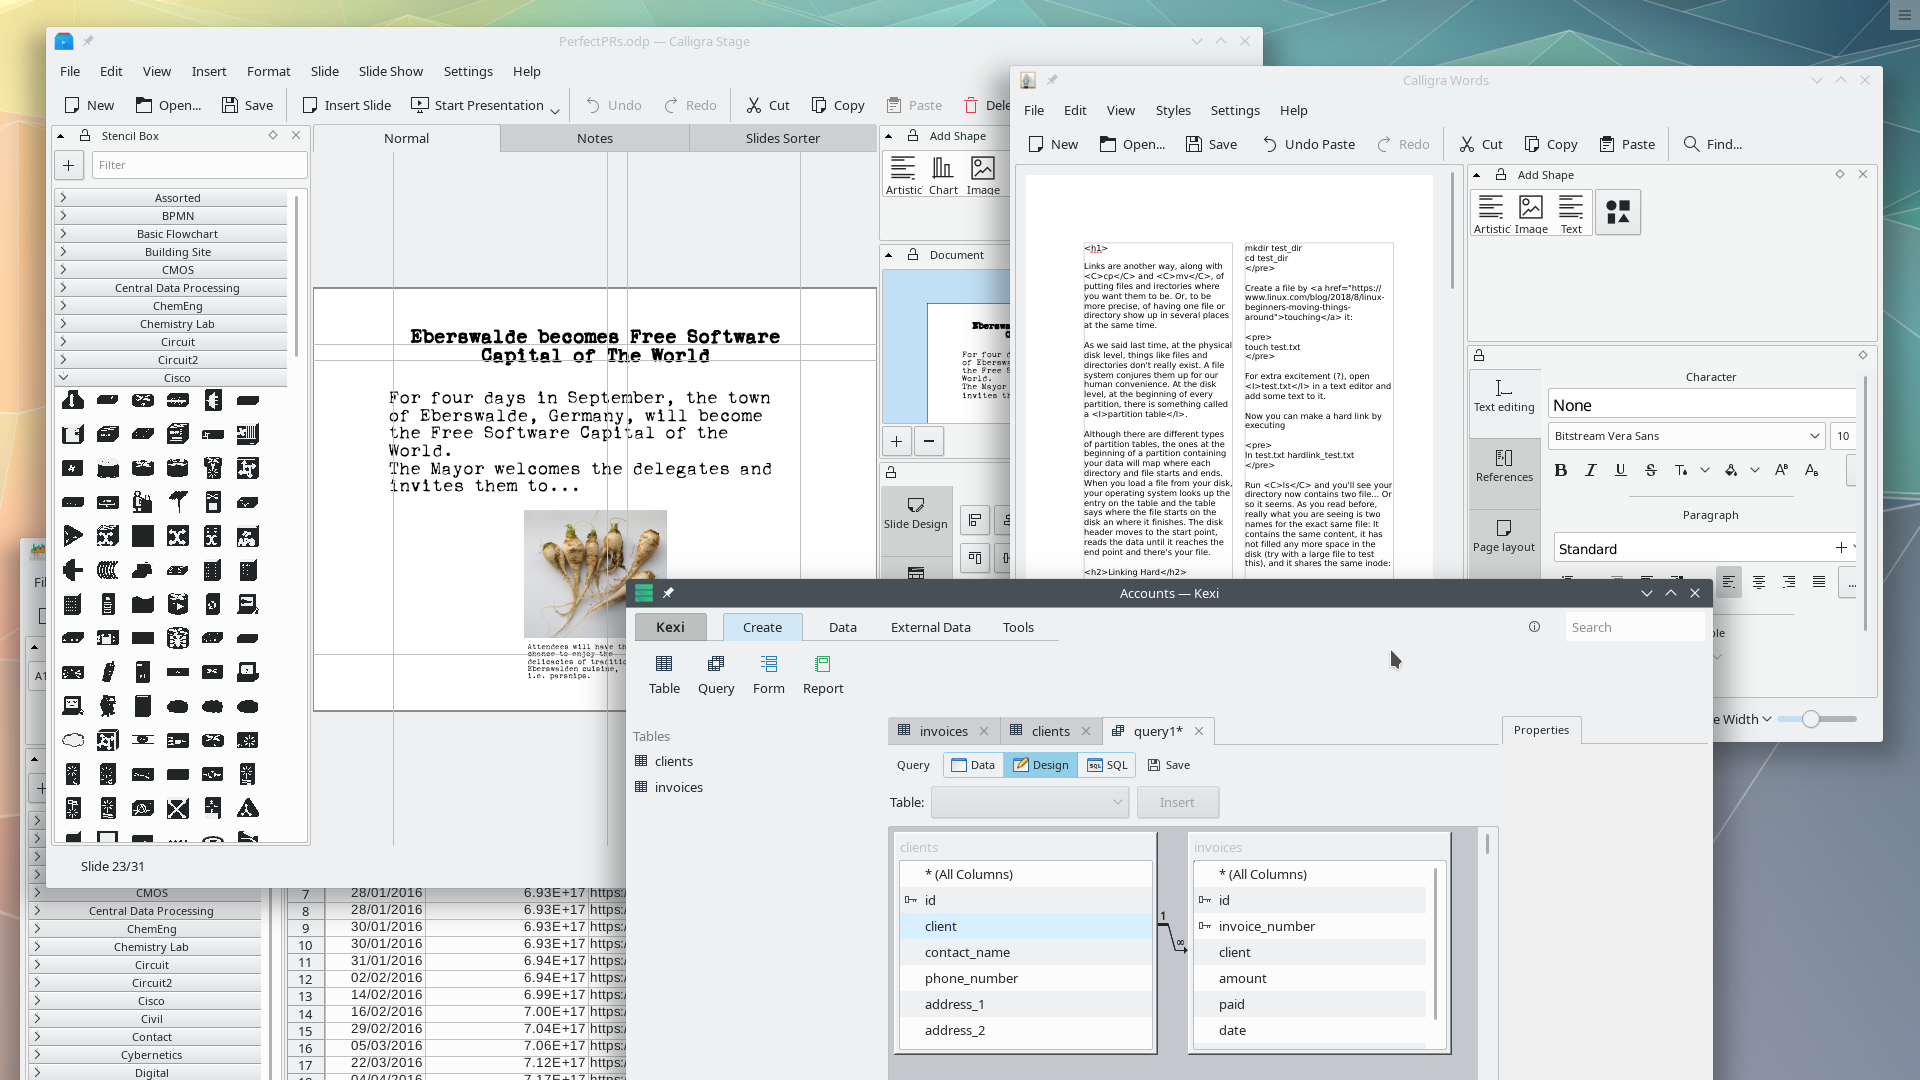The height and width of the screenshot is (1080, 1920).
Task: Open the Table combo box in Kexi query
Action: 1029,802
